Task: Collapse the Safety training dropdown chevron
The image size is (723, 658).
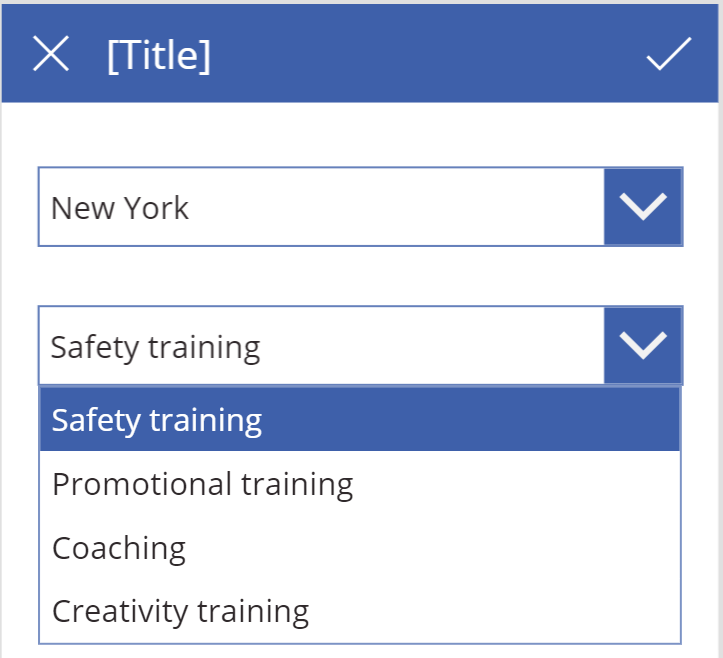Action: click(x=643, y=345)
